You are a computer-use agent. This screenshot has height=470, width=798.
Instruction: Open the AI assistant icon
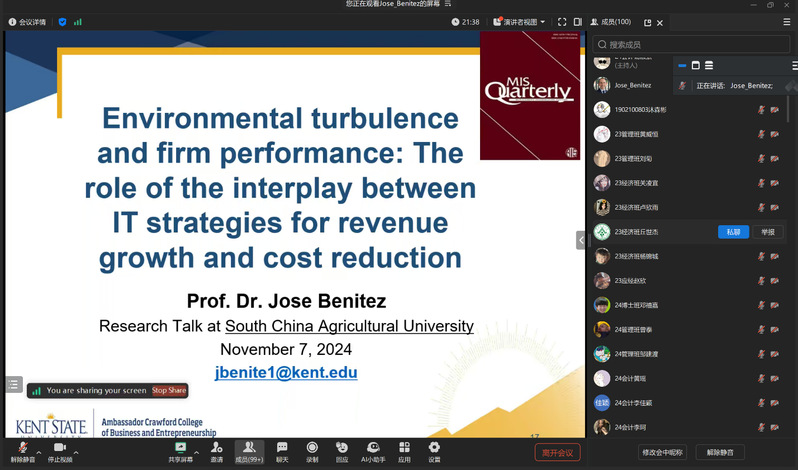point(373,448)
